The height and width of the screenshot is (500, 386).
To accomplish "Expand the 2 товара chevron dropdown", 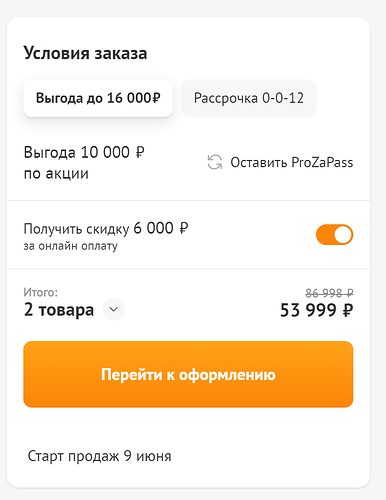I will click(113, 310).
